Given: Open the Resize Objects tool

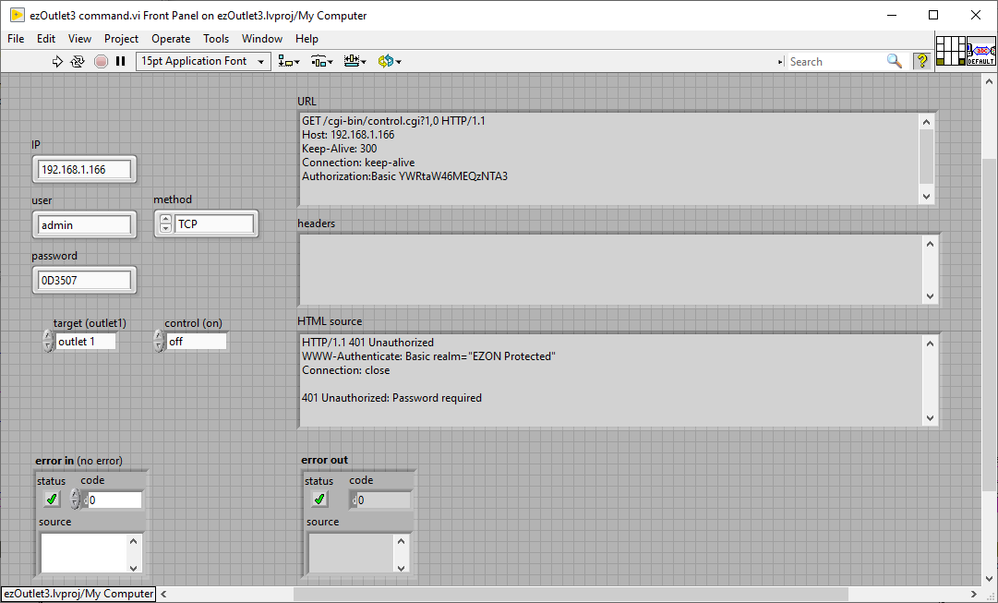Looking at the screenshot, I should [354, 62].
